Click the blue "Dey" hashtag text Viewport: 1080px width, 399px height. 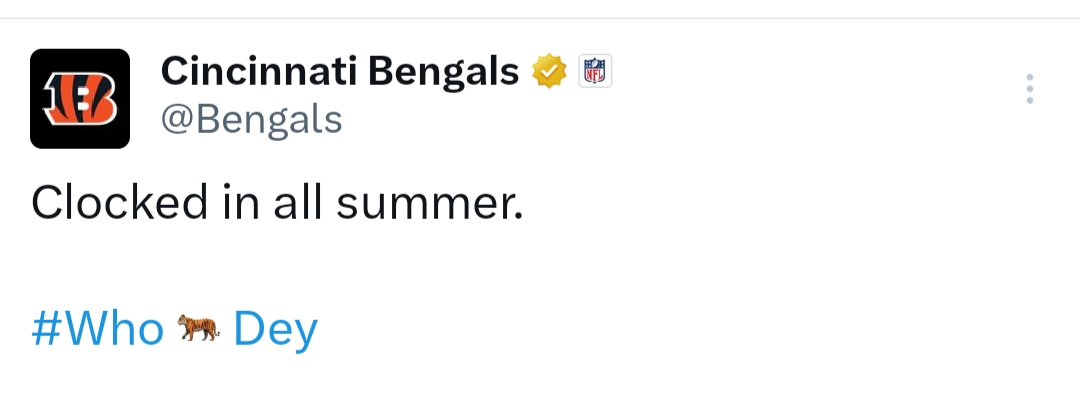click(x=276, y=330)
